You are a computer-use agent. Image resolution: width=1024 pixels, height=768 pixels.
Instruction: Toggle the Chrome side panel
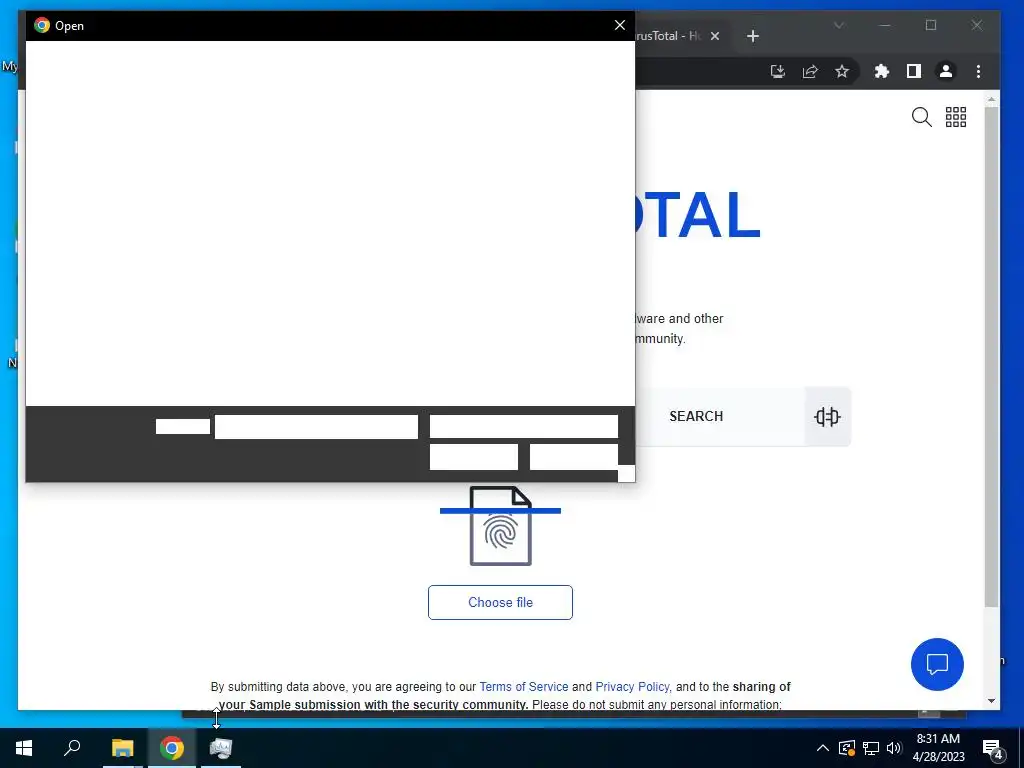click(914, 71)
